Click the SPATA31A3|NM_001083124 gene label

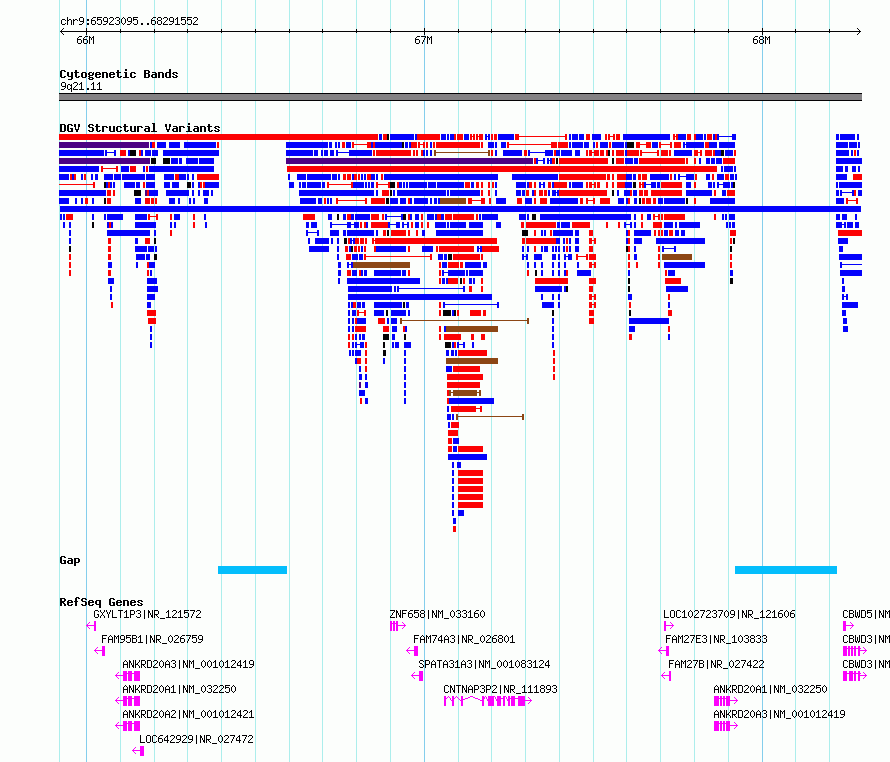pos(484,664)
